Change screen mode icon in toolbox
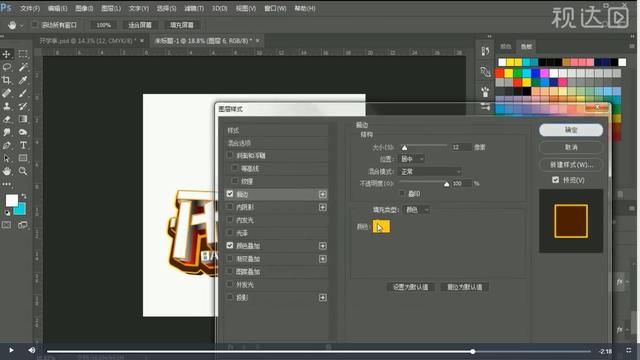640x360 pixels. click(23, 225)
